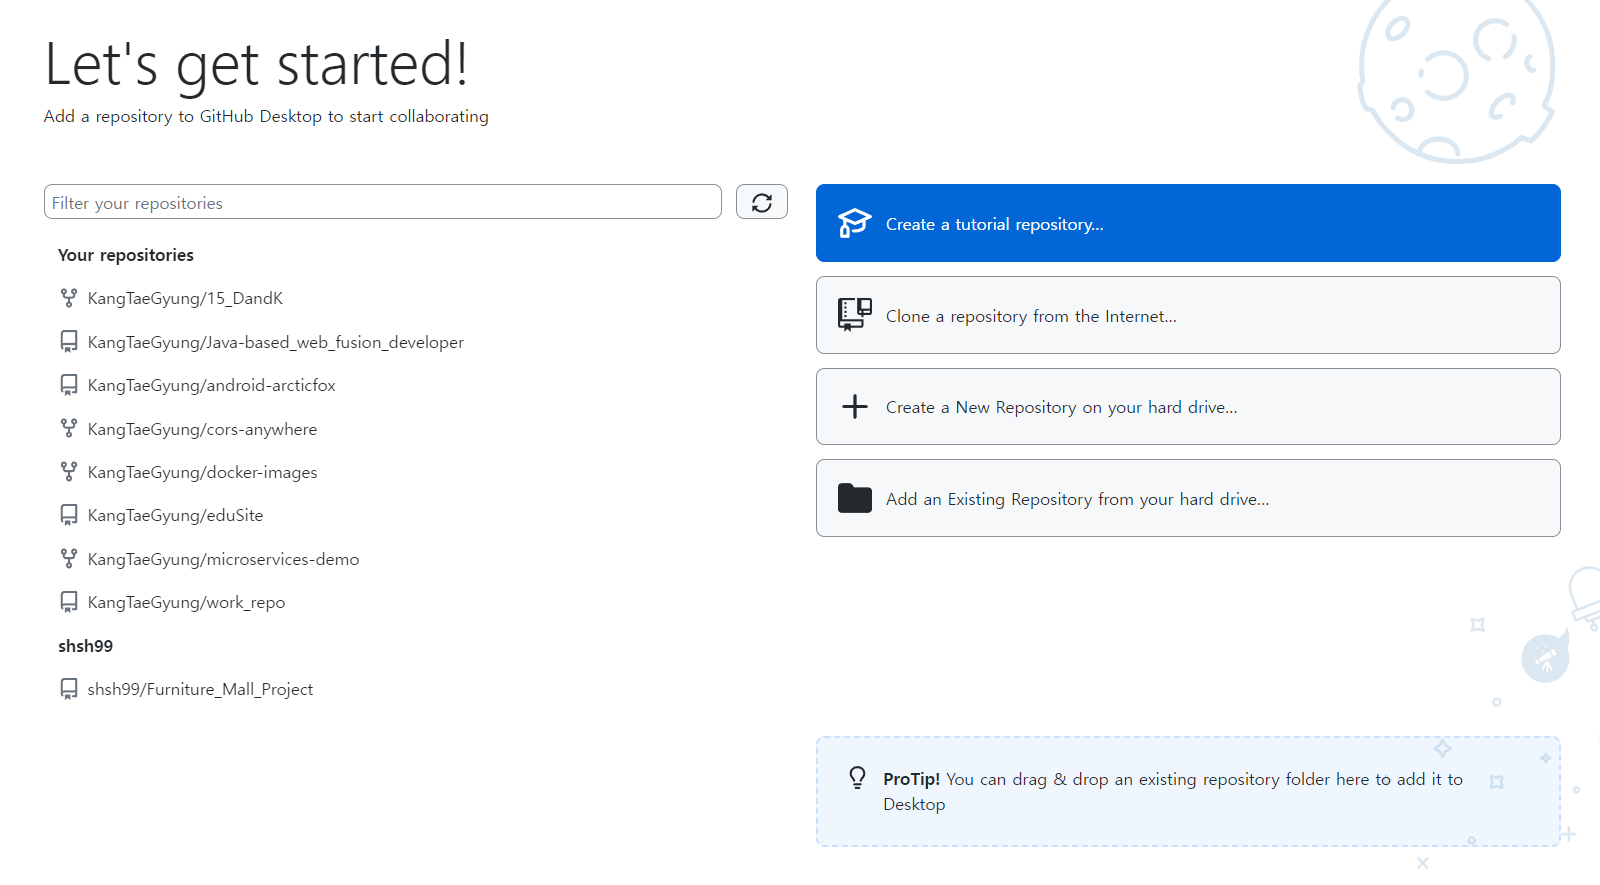Click the fork icon beside cors-anywhere
1600x885 pixels.
pos(69,428)
